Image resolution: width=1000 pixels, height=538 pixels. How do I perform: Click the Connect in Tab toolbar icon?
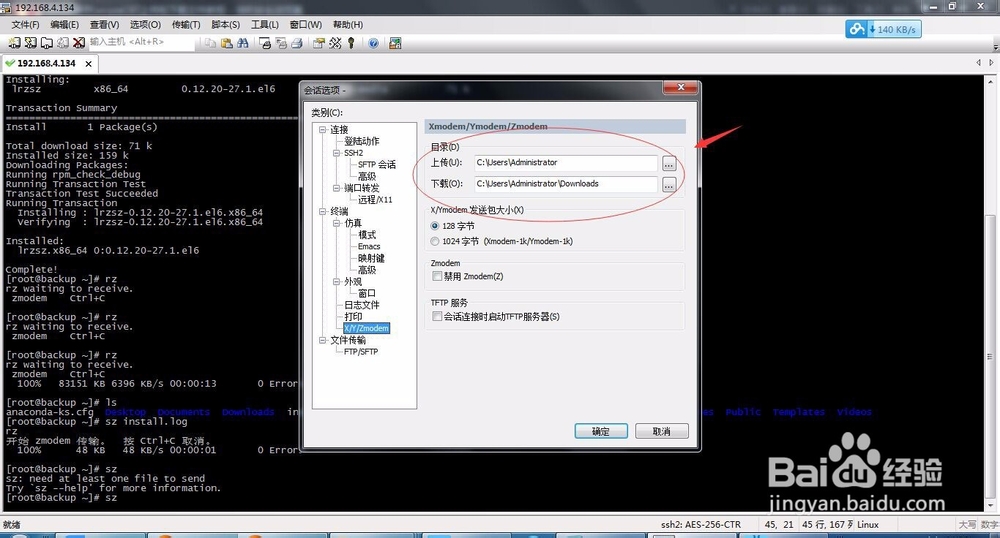click(x=47, y=43)
